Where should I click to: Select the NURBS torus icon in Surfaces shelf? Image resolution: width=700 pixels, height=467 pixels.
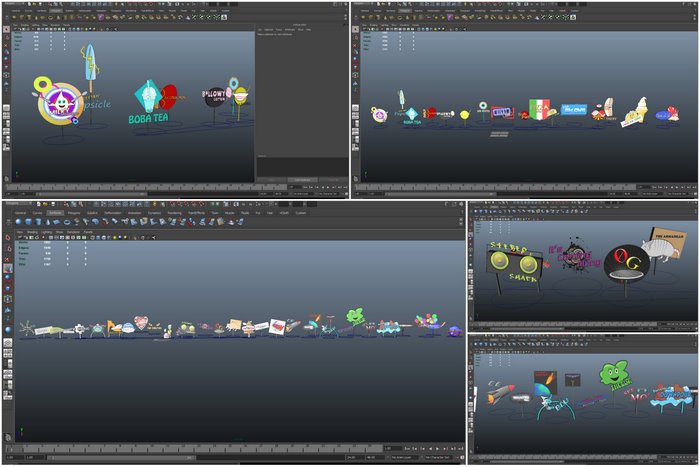pos(67,221)
